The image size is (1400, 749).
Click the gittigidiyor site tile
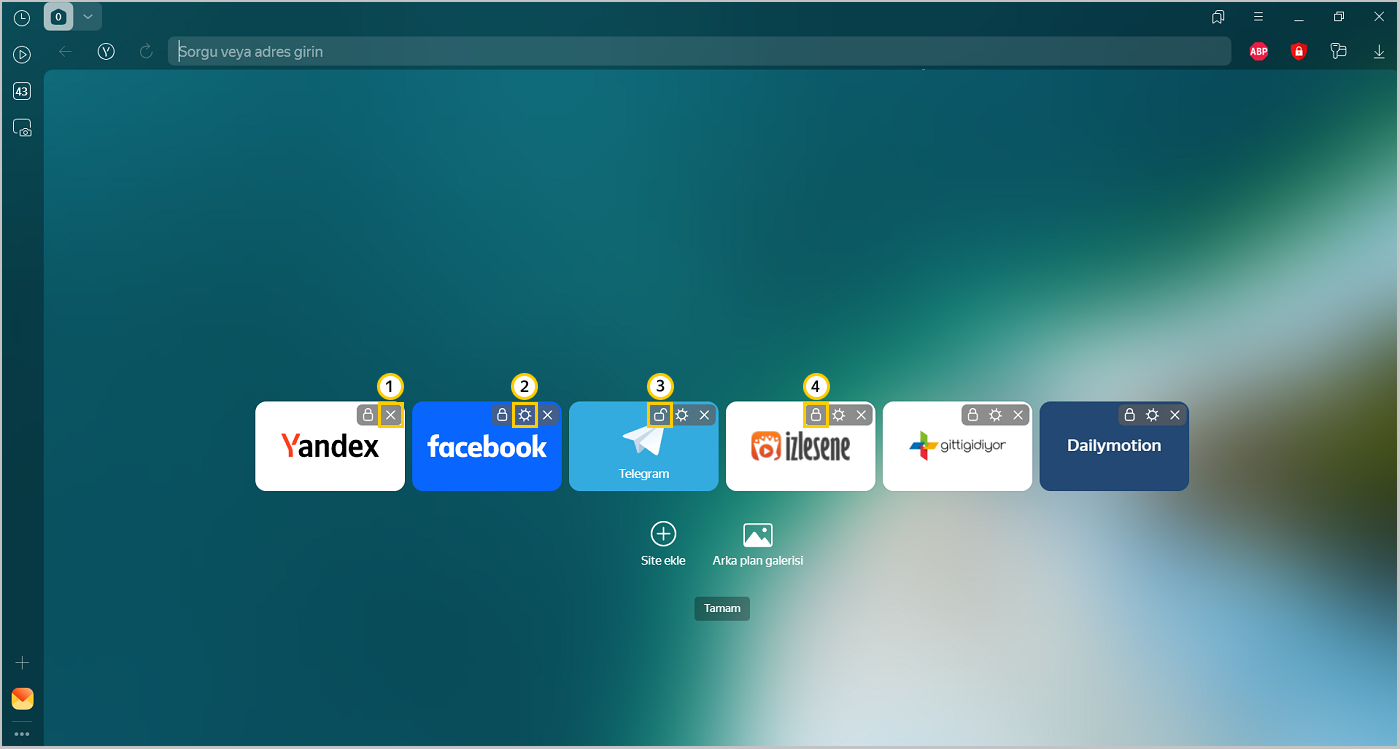coord(957,455)
